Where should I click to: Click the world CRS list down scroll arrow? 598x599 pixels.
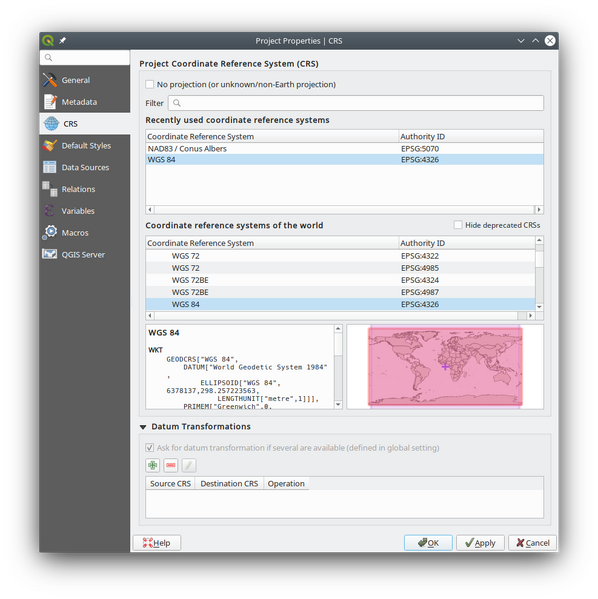click(x=539, y=307)
